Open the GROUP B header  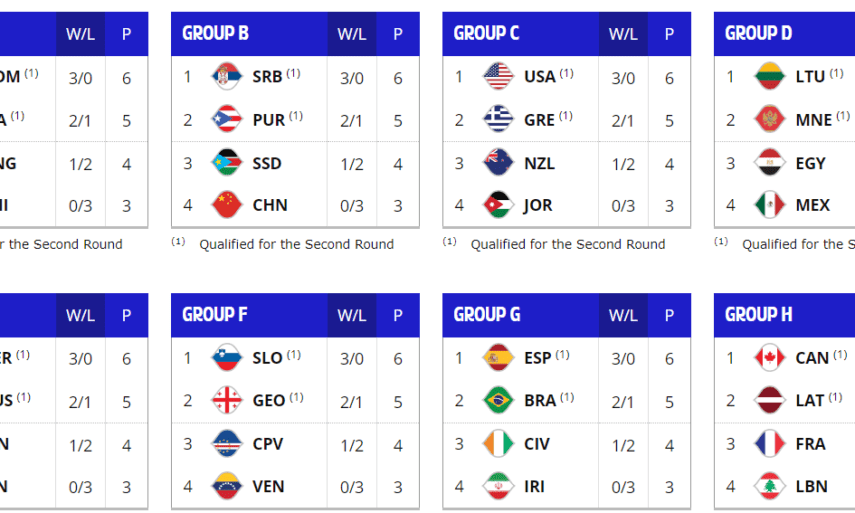[x=216, y=34]
